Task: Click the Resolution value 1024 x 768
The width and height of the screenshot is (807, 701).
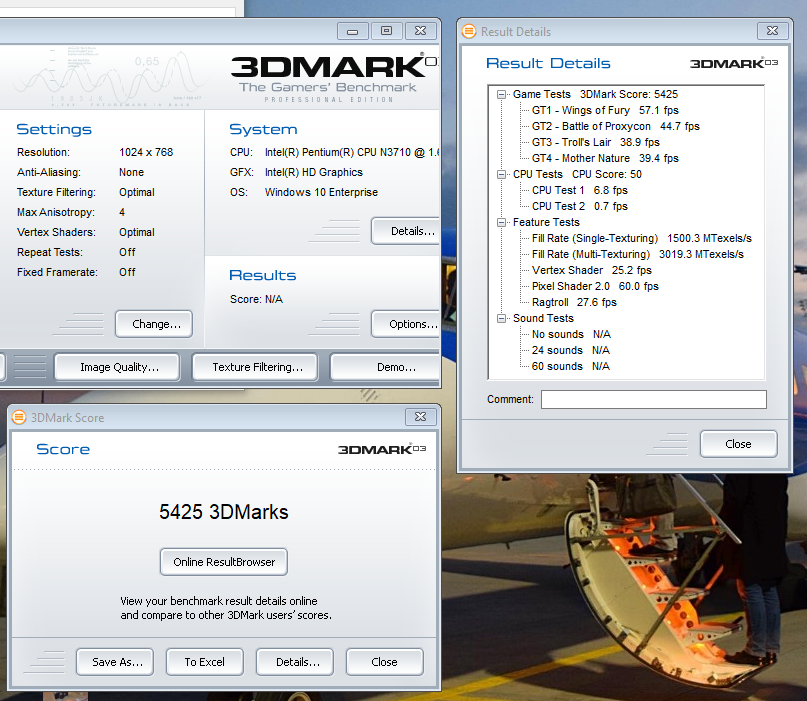Action: 146,152
